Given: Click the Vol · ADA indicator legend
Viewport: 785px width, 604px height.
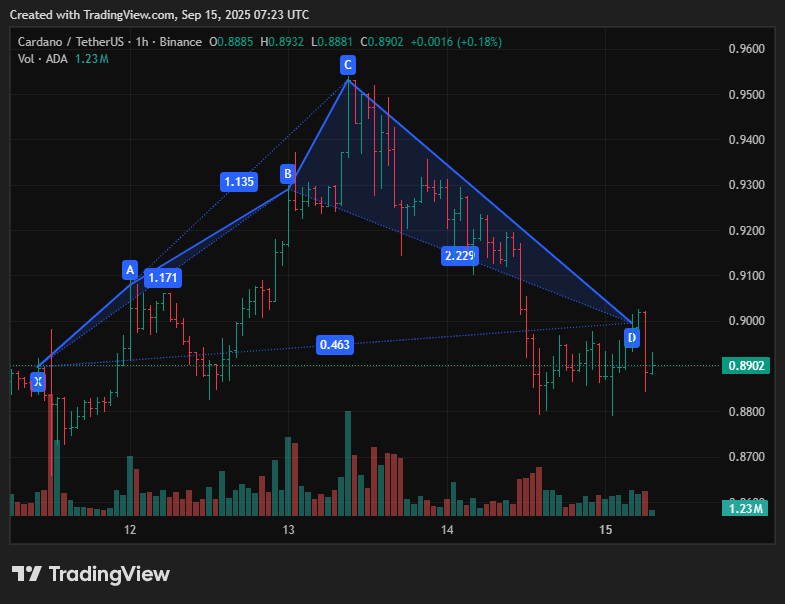Looking at the screenshot, I should tap(43, 59).
